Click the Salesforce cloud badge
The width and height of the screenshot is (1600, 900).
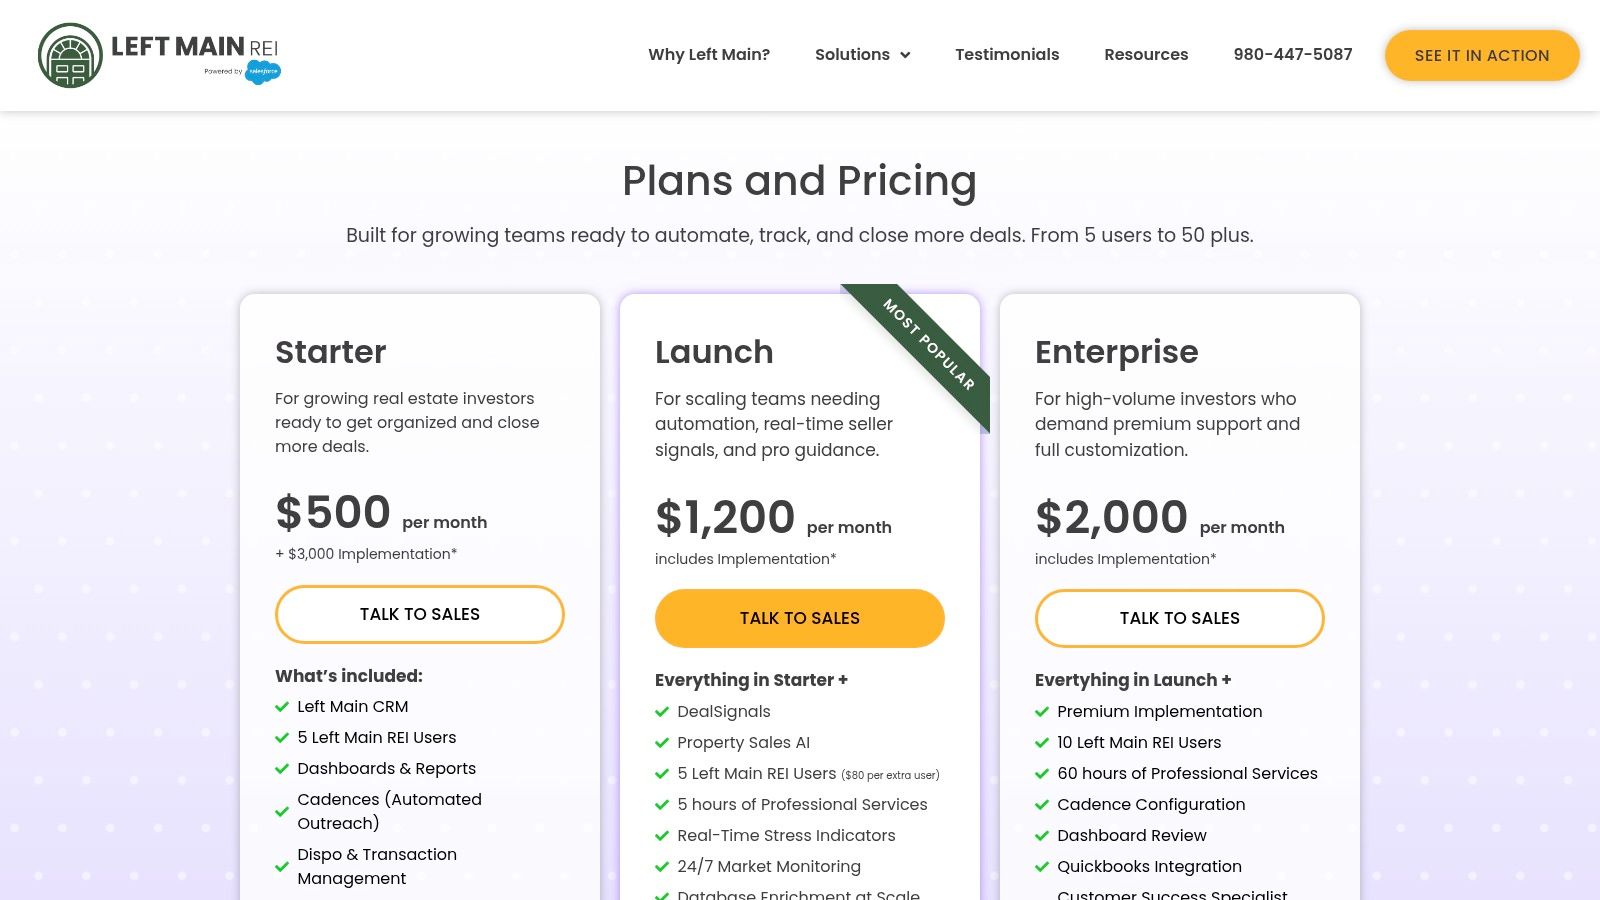tap(263, 72)
